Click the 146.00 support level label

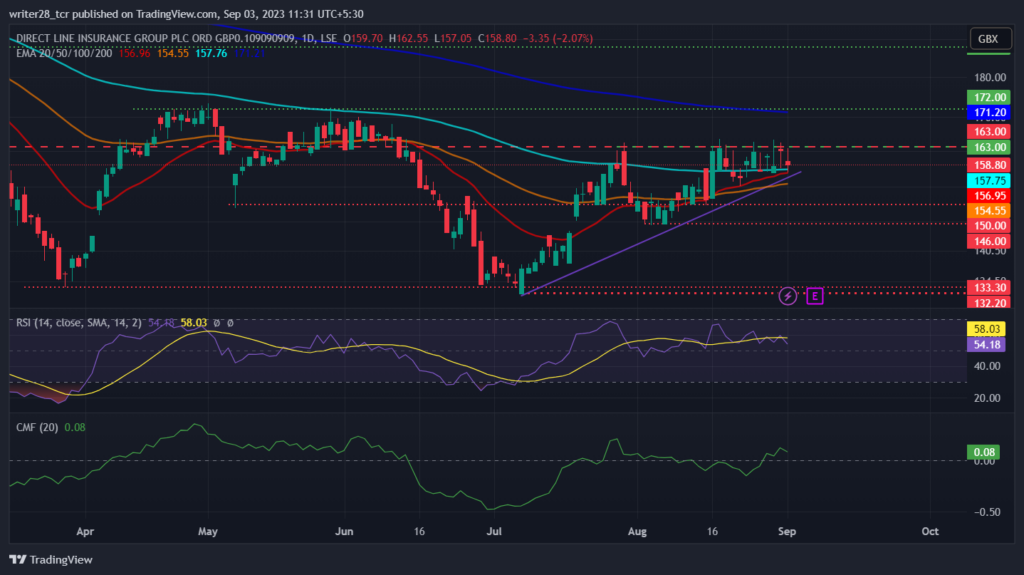click(x=989, y=241)
